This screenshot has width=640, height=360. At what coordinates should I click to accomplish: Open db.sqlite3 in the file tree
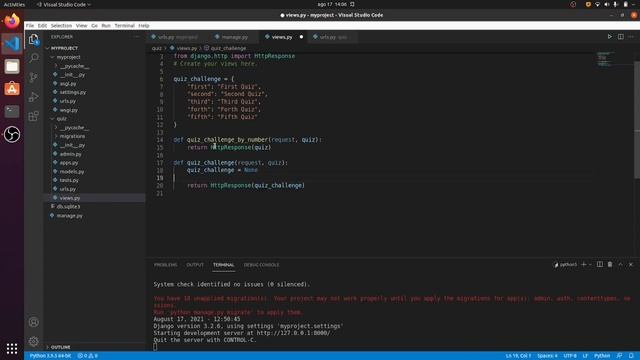point(69,207)
